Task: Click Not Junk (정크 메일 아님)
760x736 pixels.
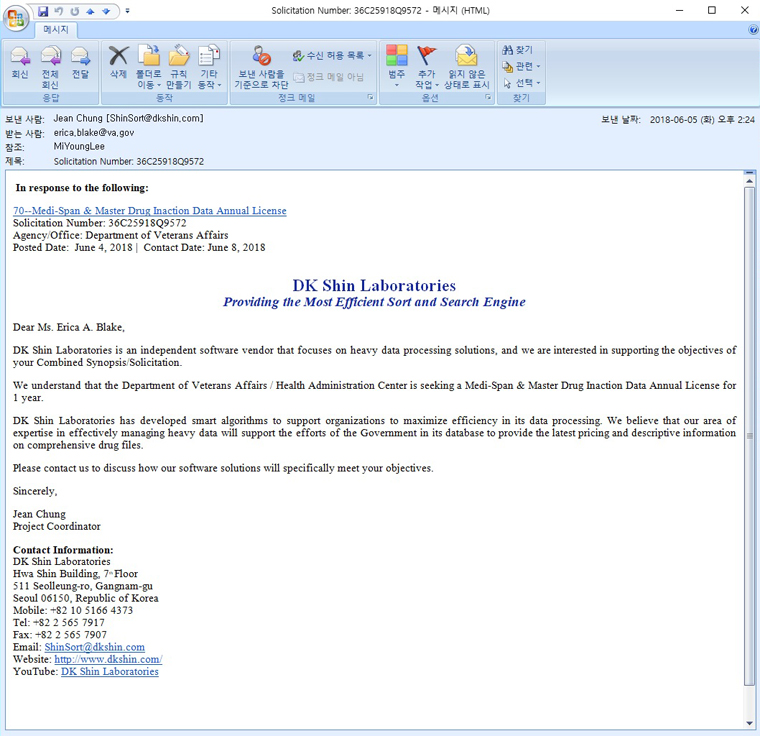Action: (329, 77)
